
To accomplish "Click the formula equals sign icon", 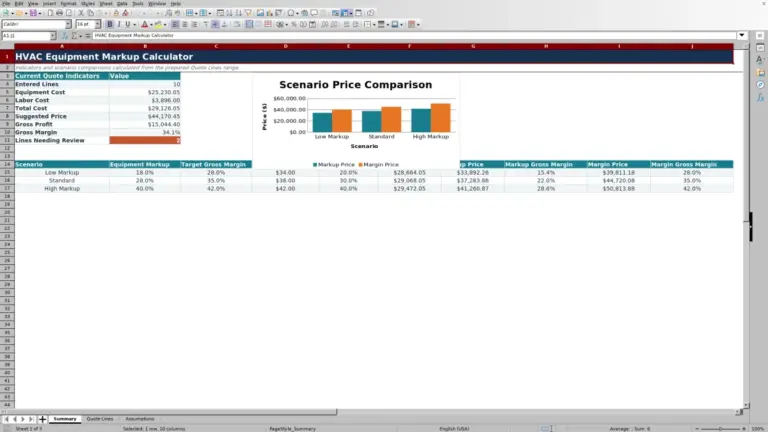I will [x=88, y=35].
